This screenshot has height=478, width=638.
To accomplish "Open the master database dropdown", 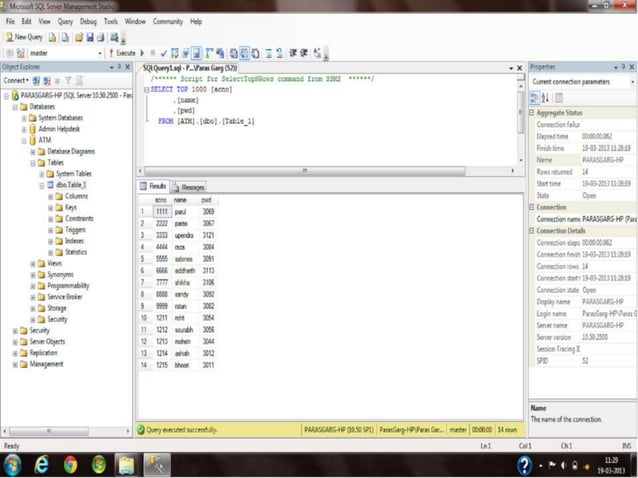I will click(x=100, y=52).
